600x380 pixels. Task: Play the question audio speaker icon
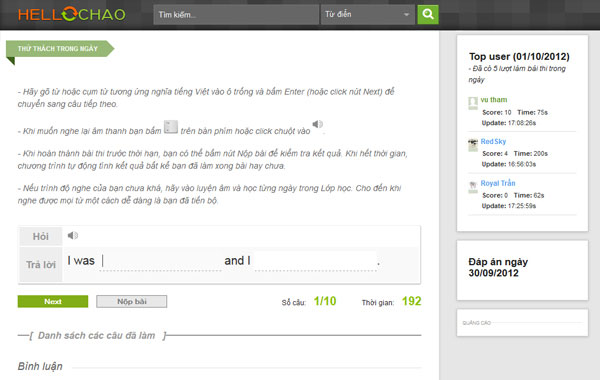[73, 235]
